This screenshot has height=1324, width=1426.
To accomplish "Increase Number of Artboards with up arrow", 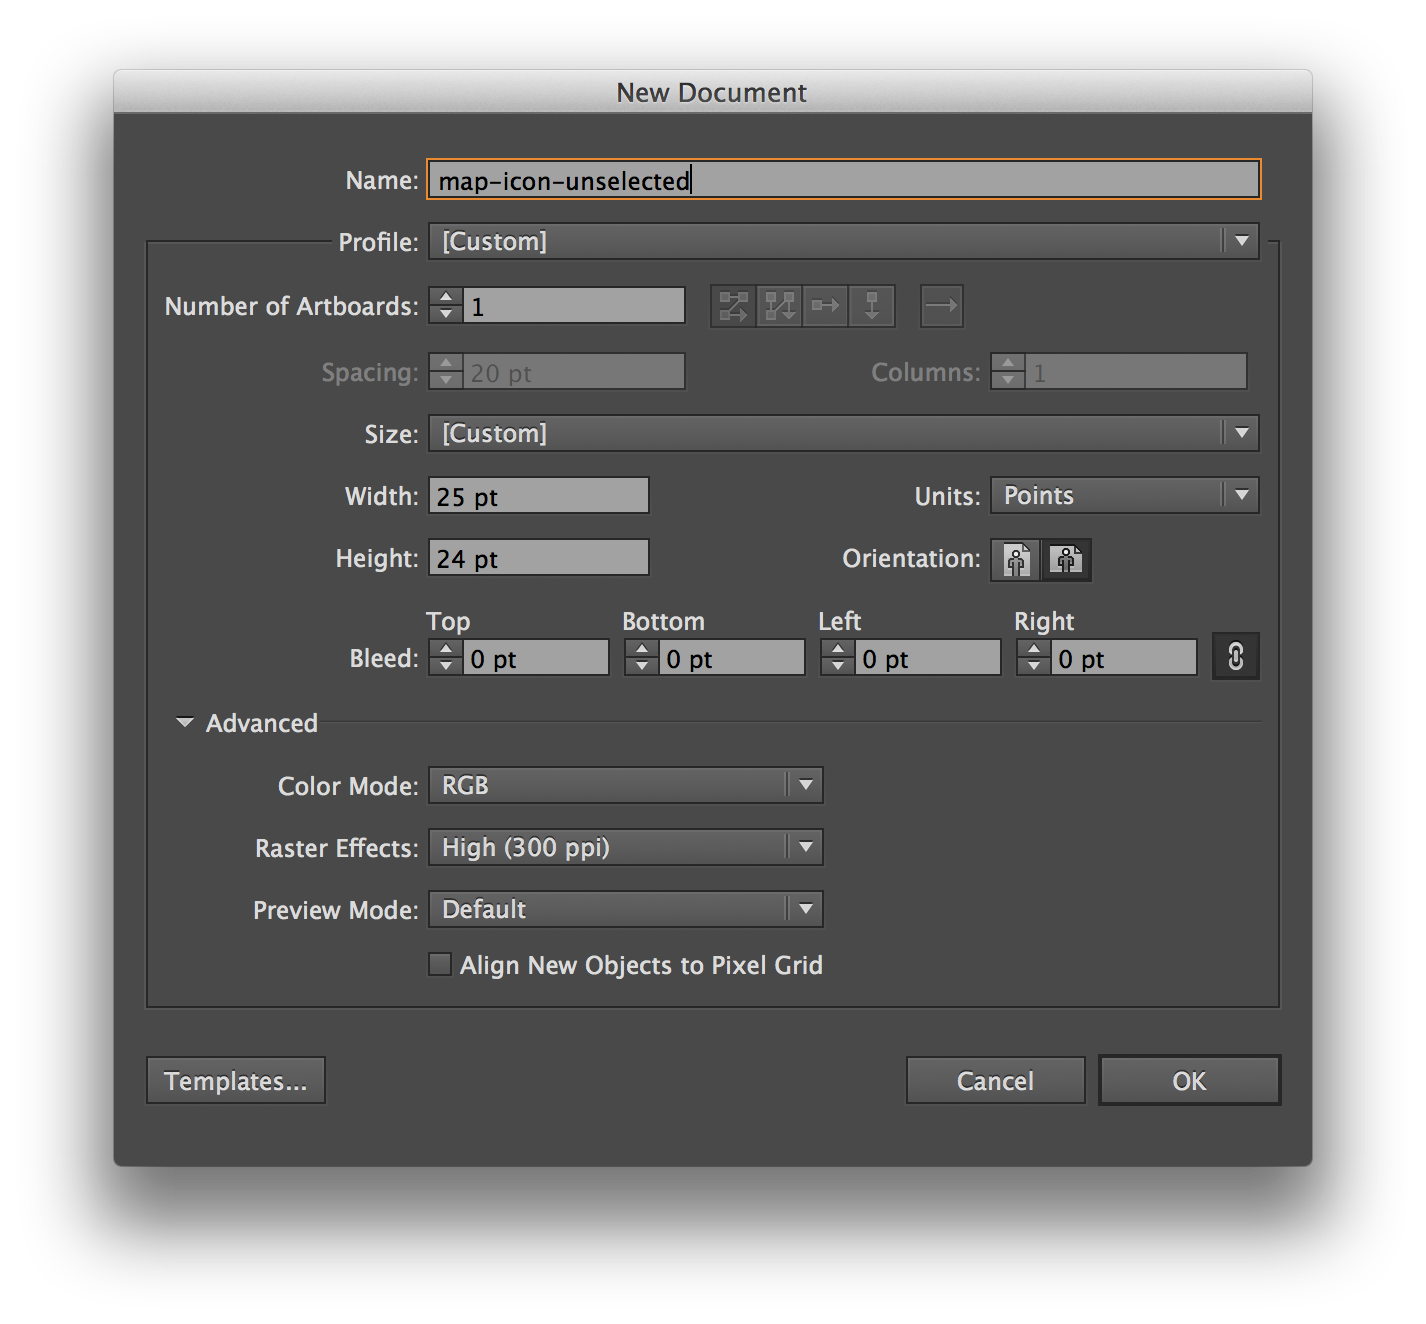I will click(445, 298).
